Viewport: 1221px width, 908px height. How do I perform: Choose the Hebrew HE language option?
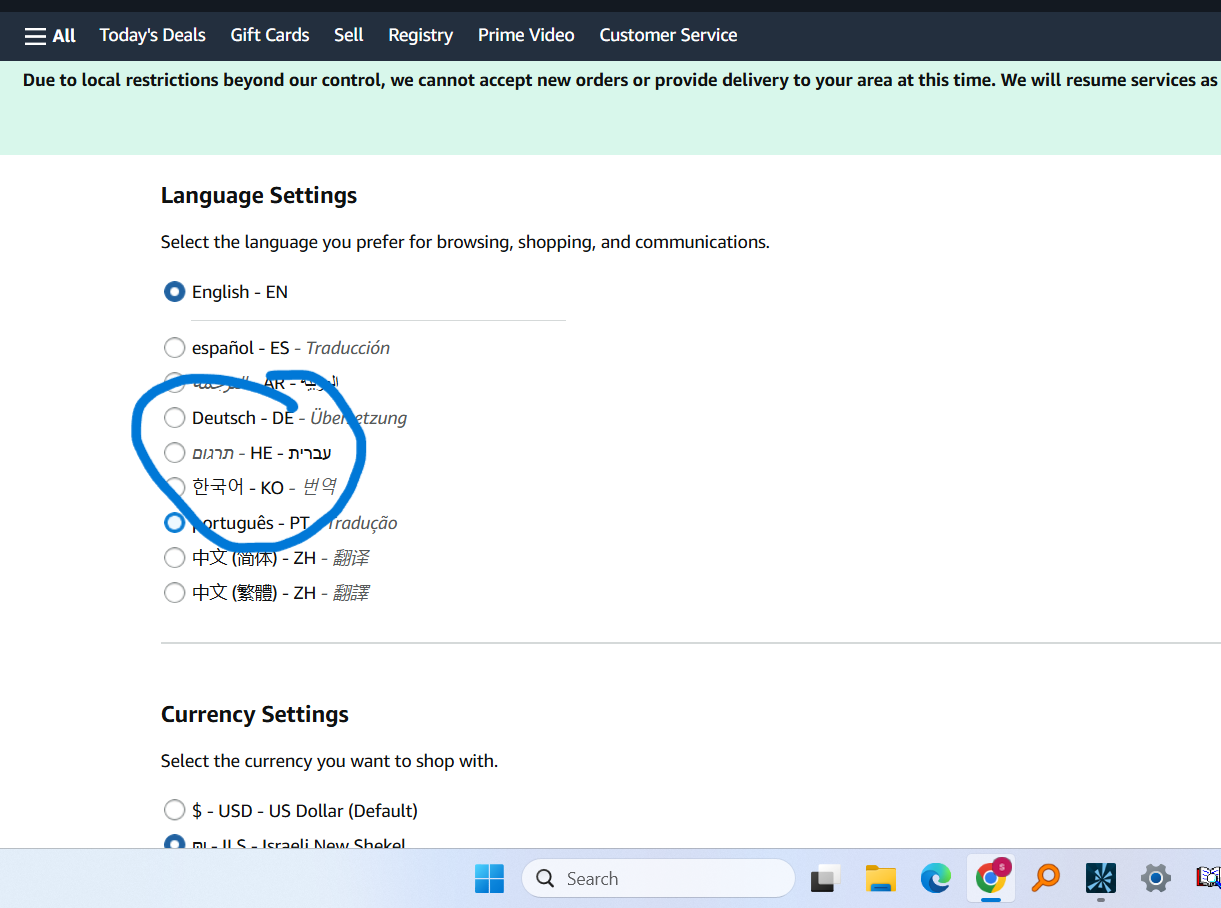click(x=175, y=453)
